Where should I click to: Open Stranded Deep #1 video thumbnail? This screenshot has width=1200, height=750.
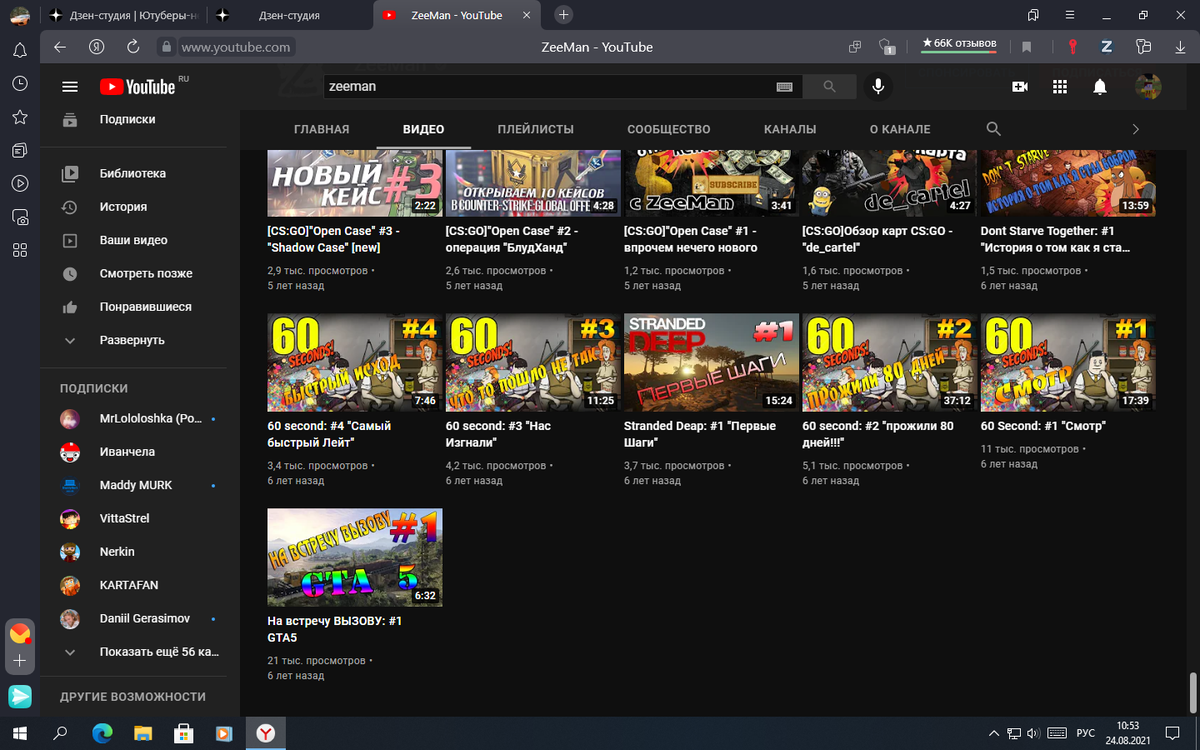pos(711,362)
